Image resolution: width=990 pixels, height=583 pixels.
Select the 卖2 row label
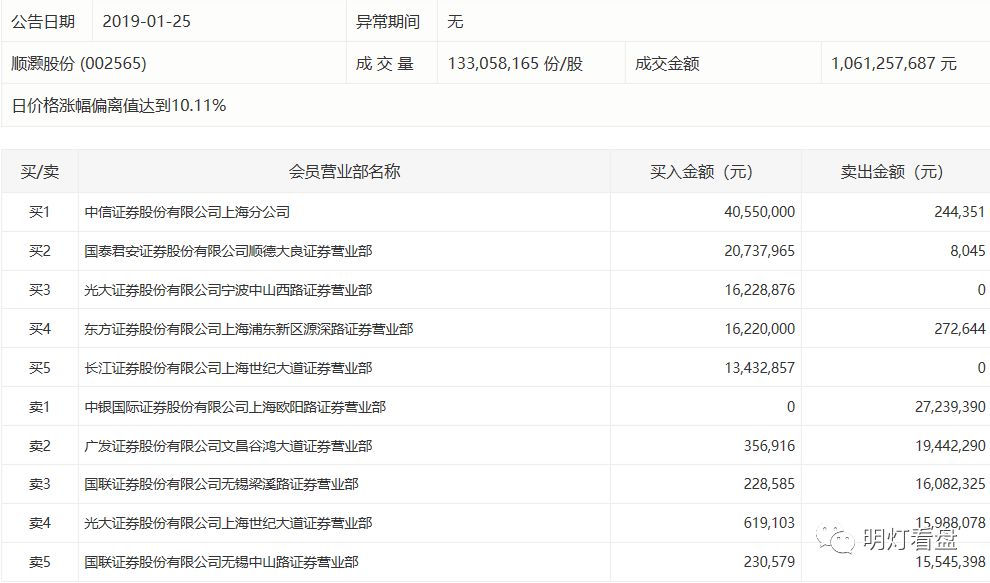(39, 447)
